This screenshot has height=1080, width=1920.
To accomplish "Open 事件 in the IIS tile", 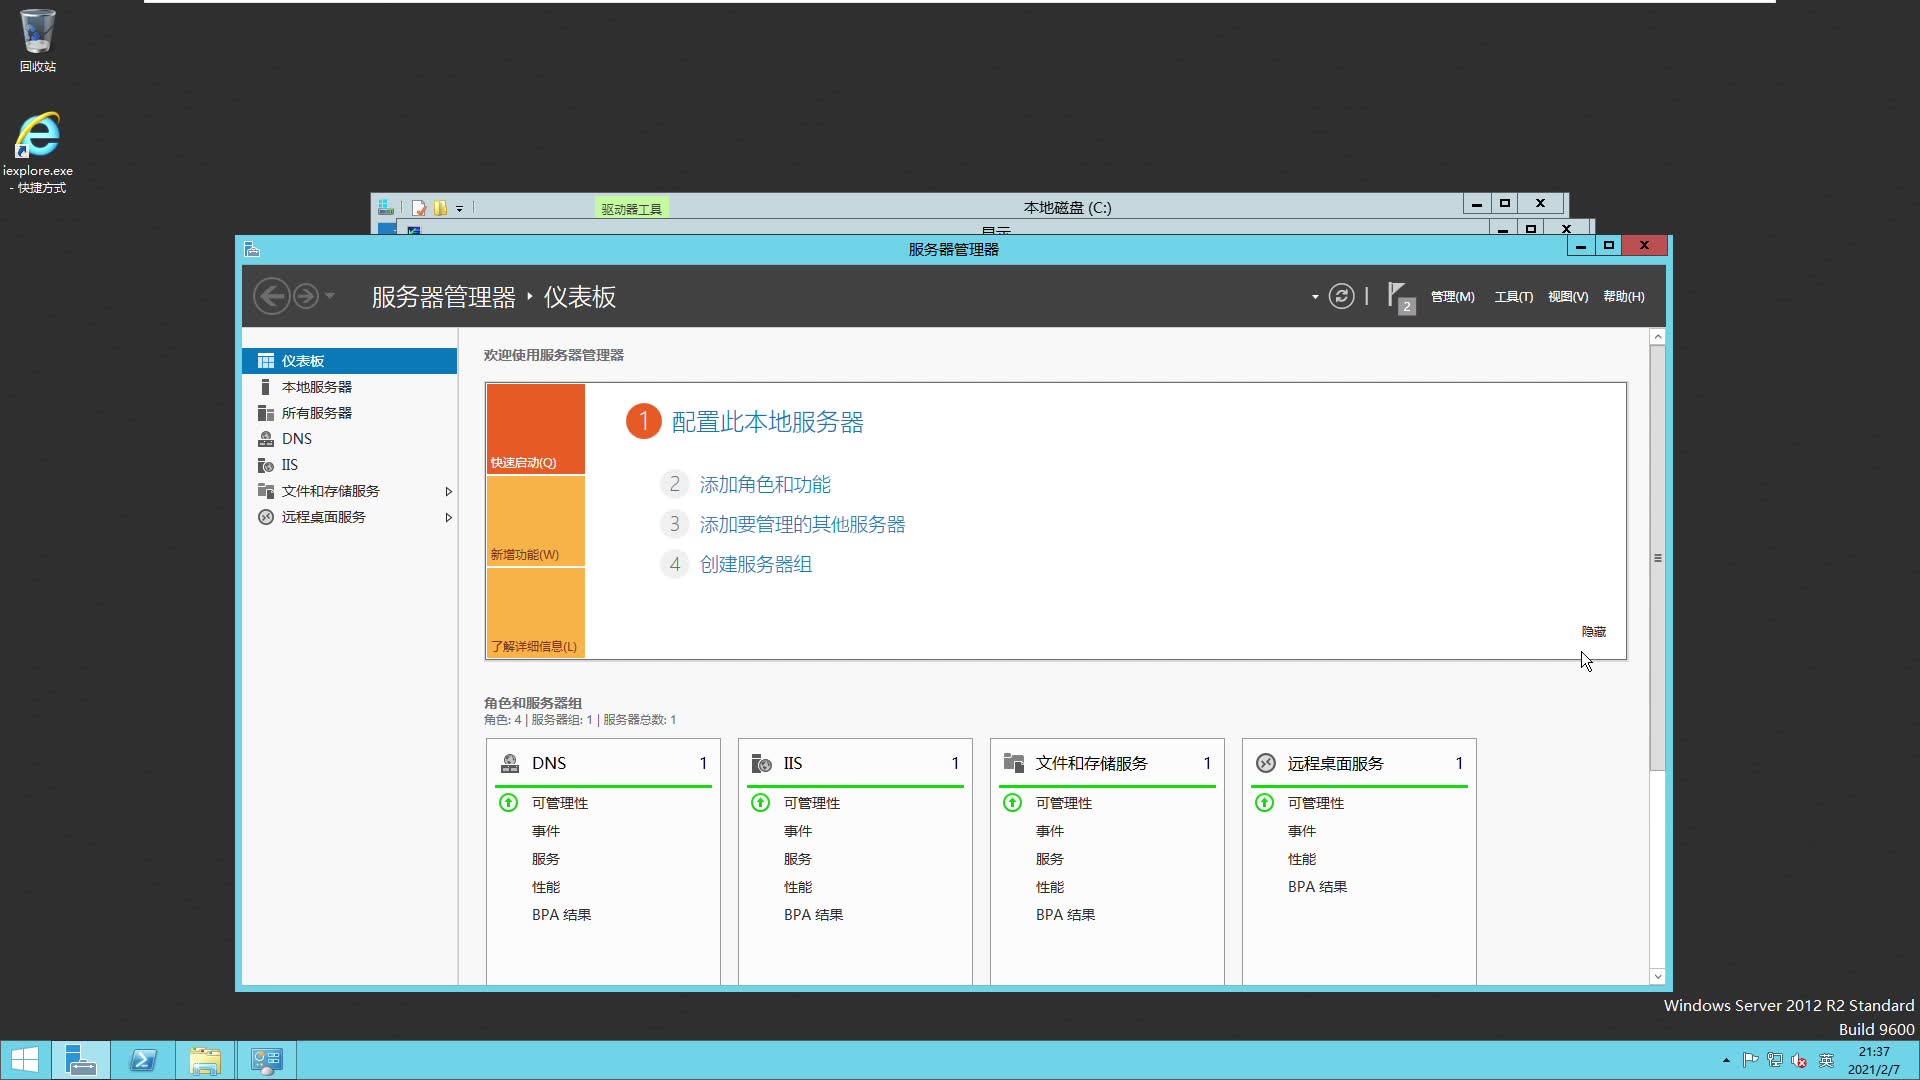I will (x=798, y=831).
